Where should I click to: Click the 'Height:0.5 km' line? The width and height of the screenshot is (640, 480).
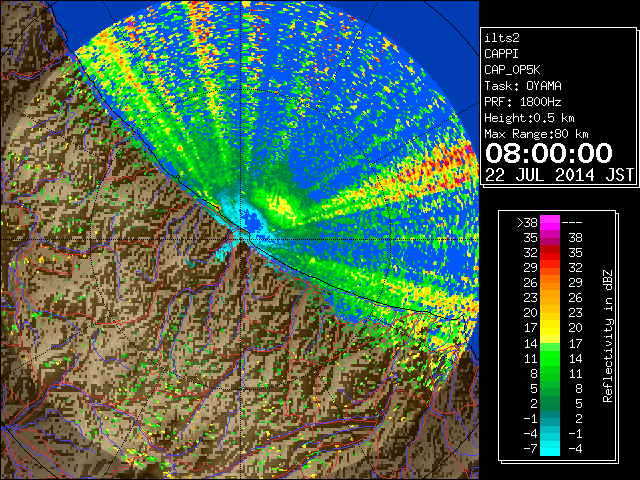point(529,118)
